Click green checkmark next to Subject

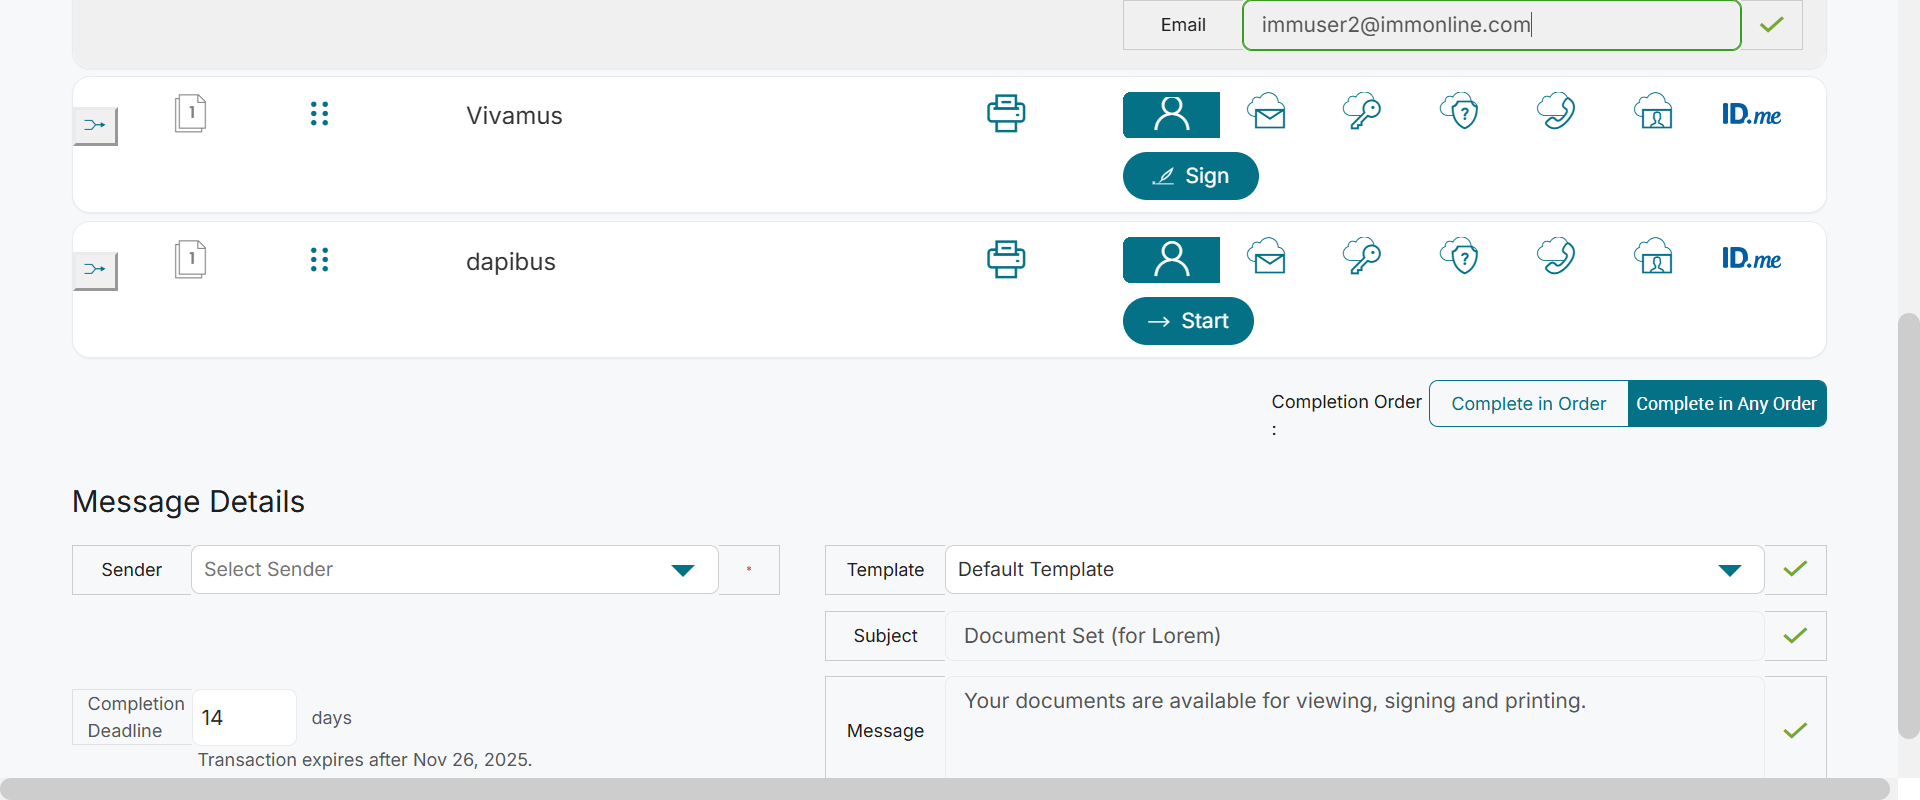(x=1795, y=636)
